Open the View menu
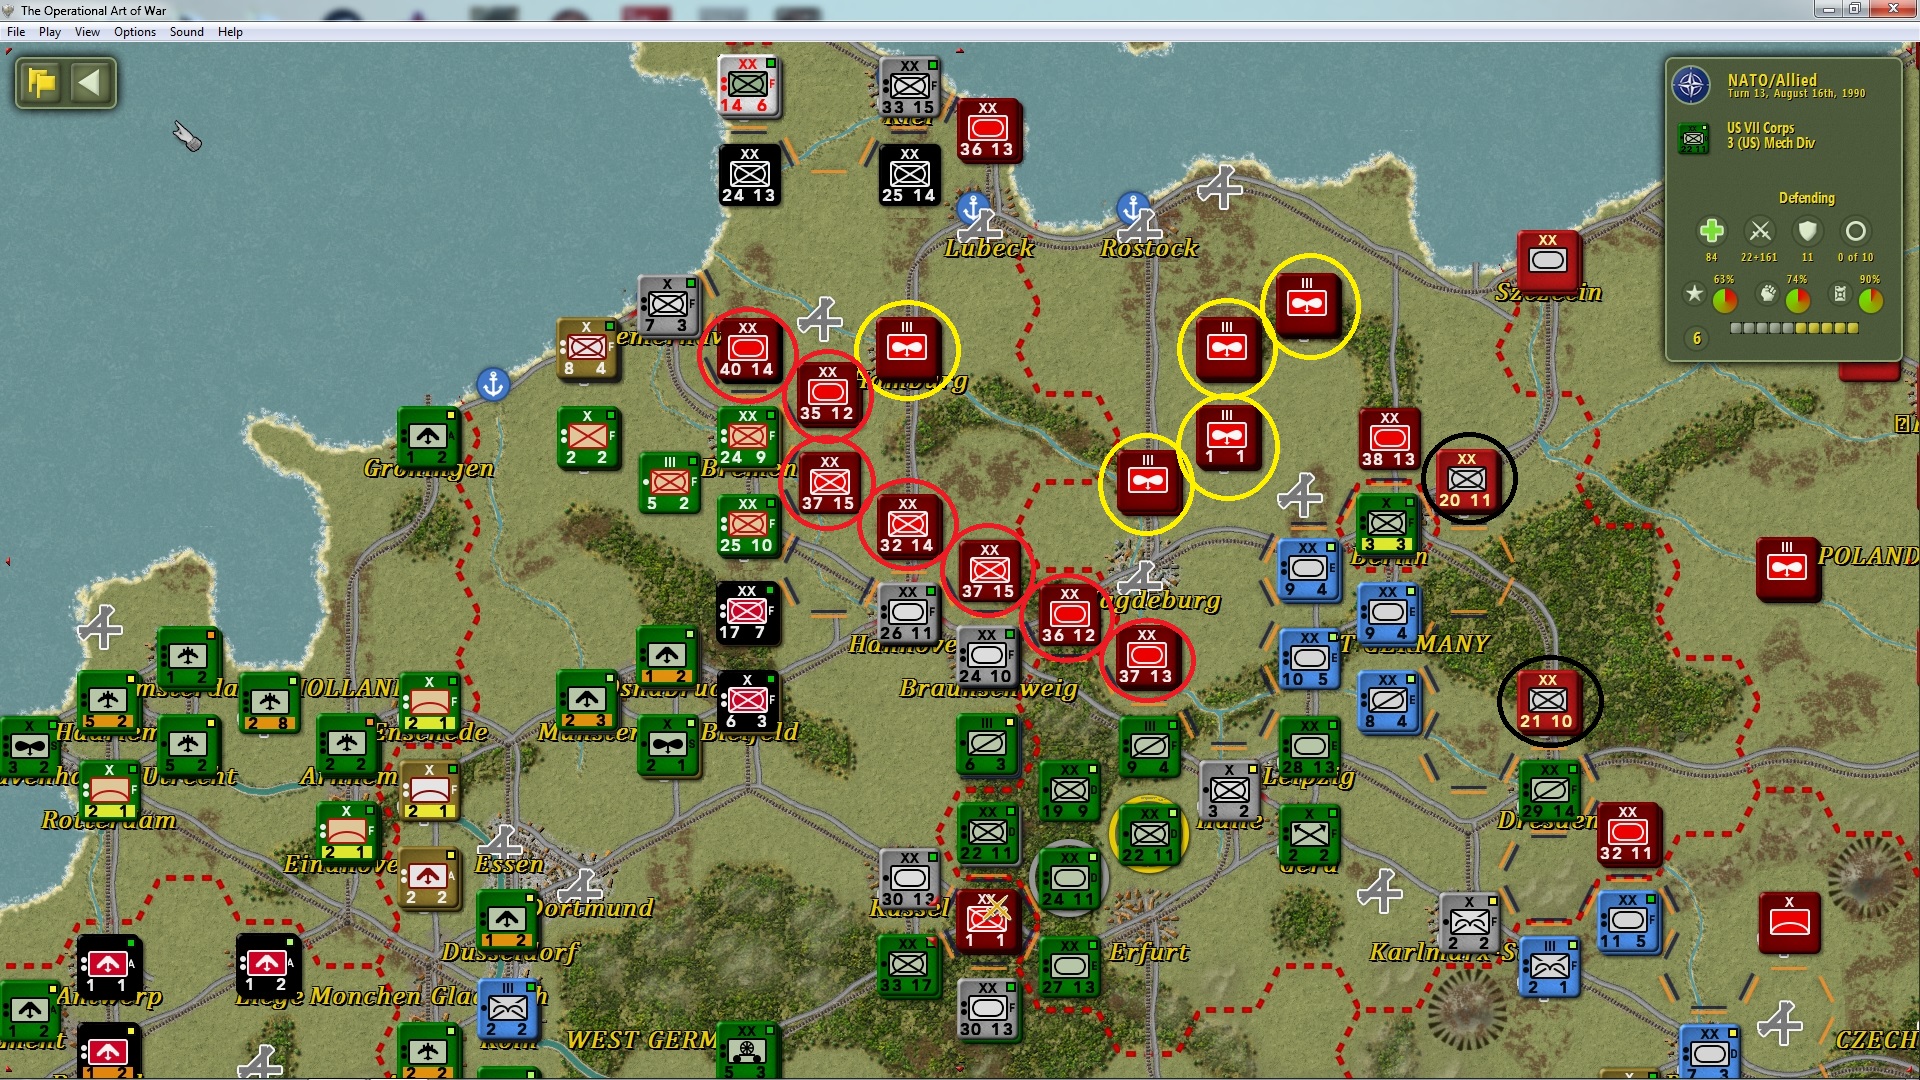Viewport: 1920px width, 1080px height. coord(88,32)
